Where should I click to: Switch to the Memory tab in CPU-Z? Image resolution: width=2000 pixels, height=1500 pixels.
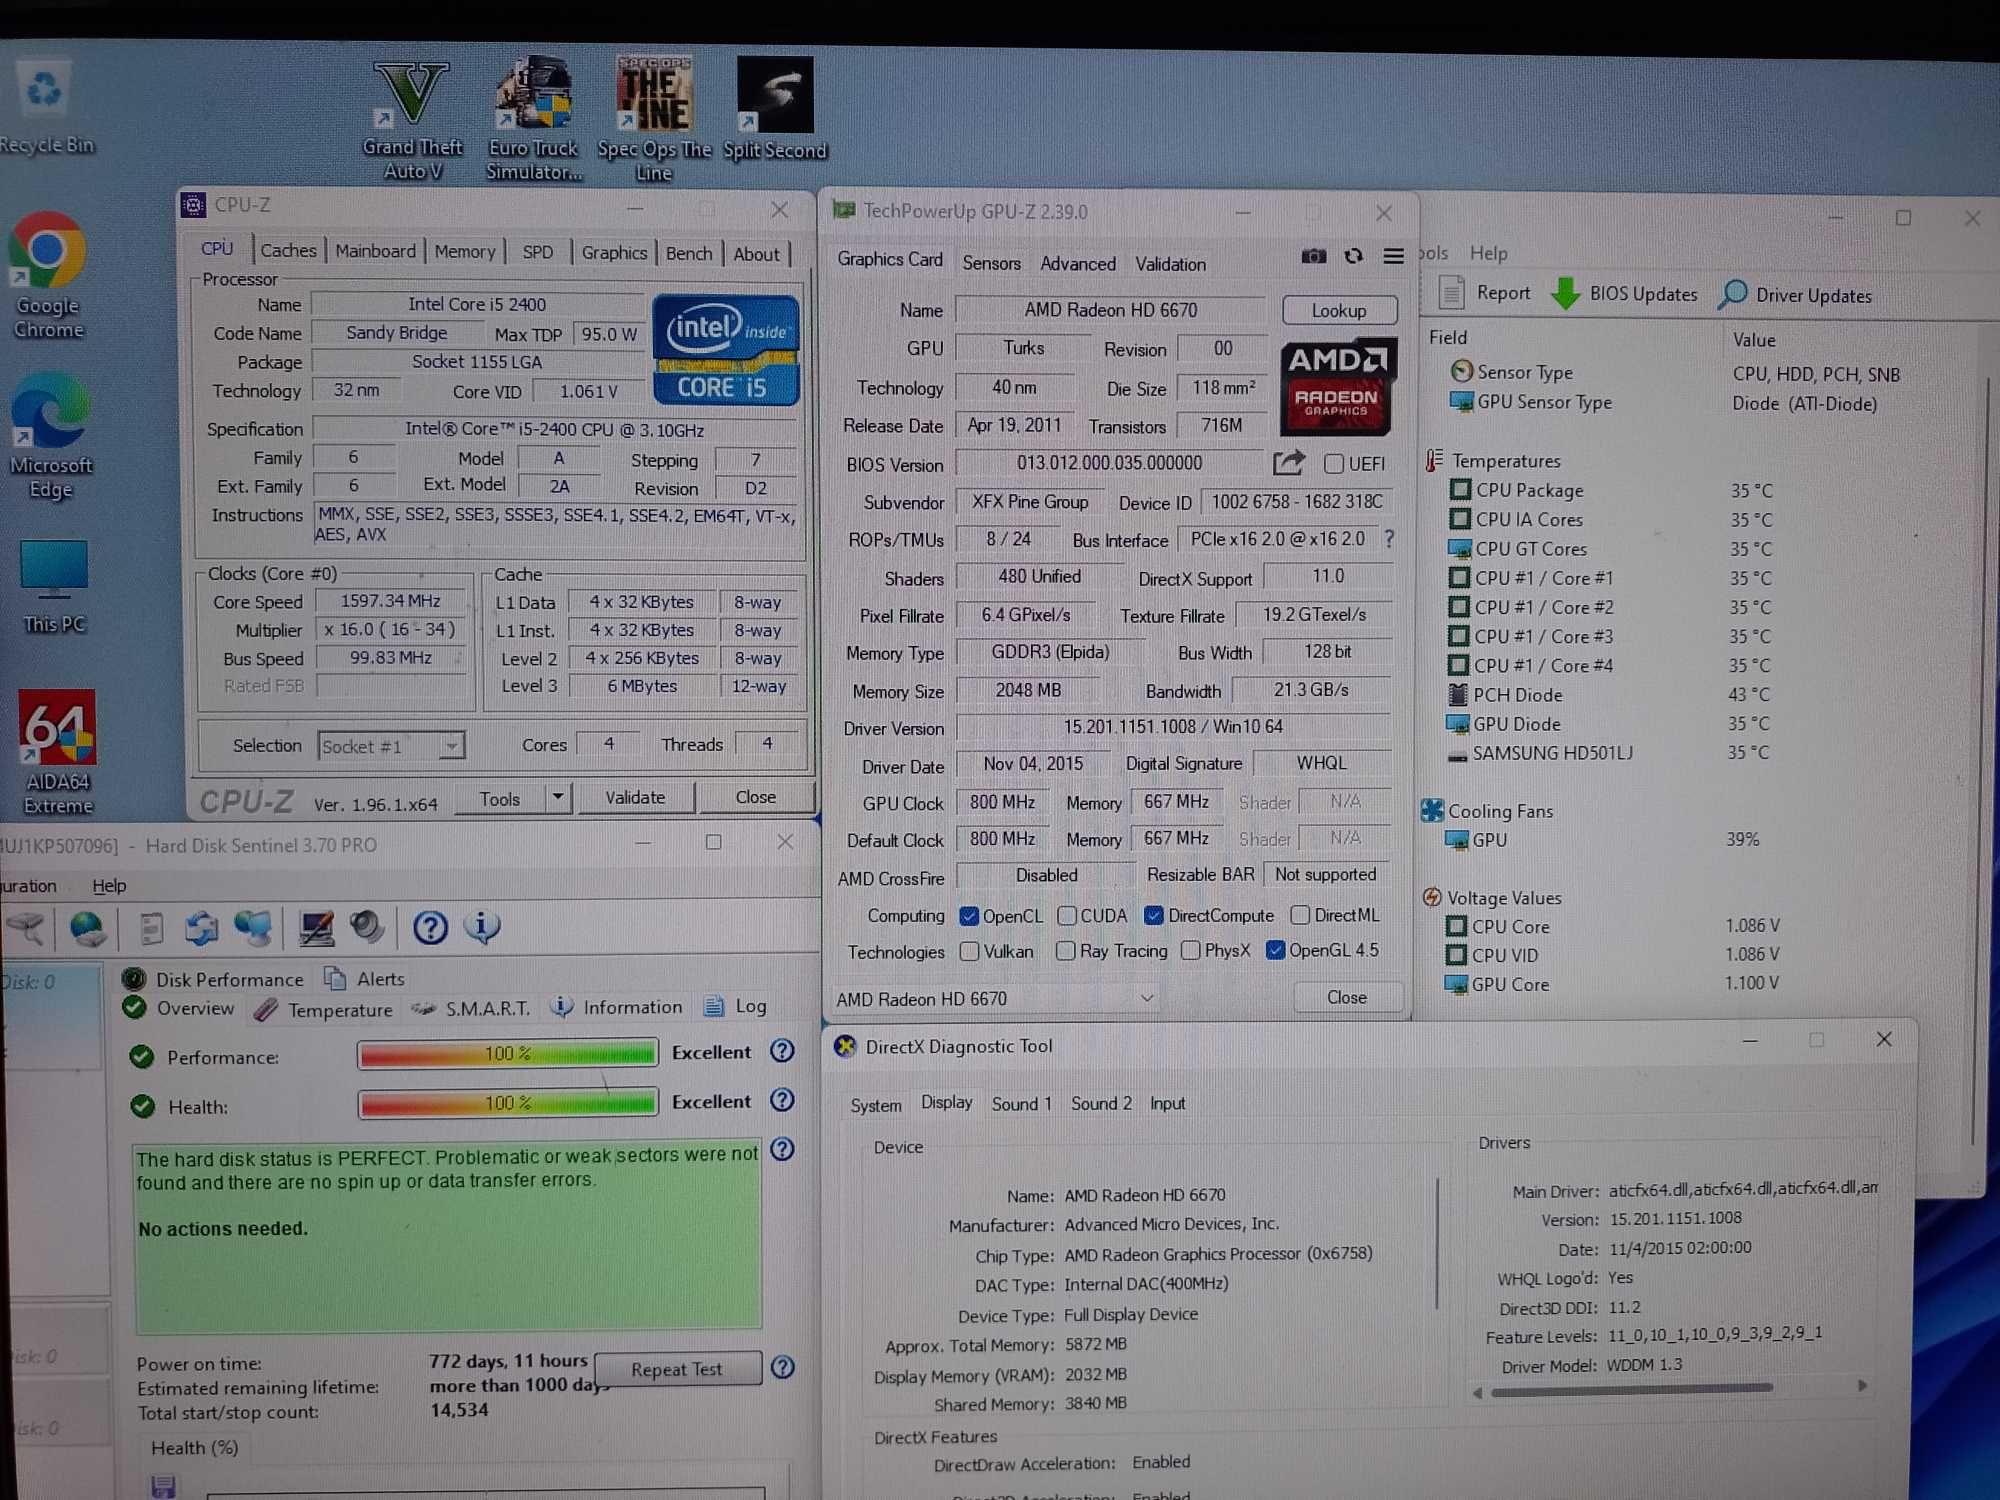coord(465,252)
